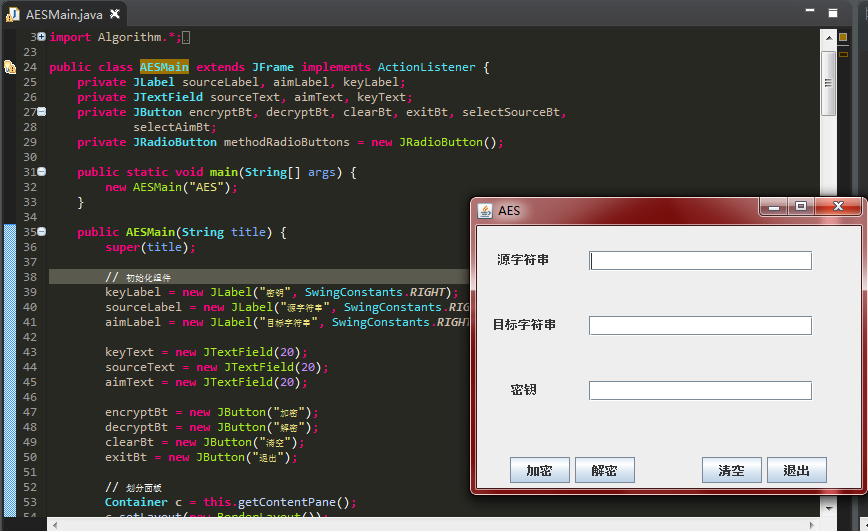This screenshot has height=531, width=868.
Task: Click the highlighted AESMain class name
Action: click(x=164, y=67)
